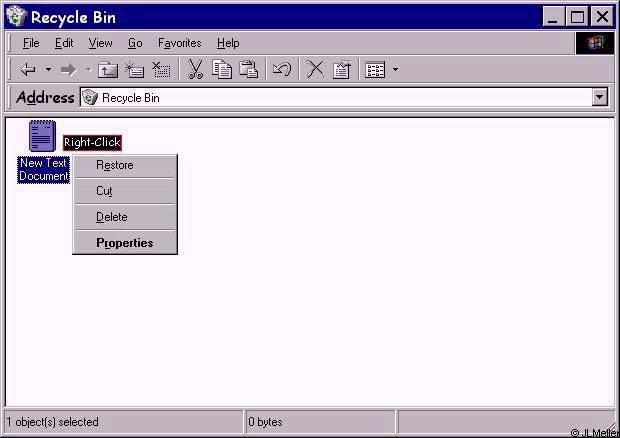Open the Favorites menu
620x438 pixels.
pos(180,43)
